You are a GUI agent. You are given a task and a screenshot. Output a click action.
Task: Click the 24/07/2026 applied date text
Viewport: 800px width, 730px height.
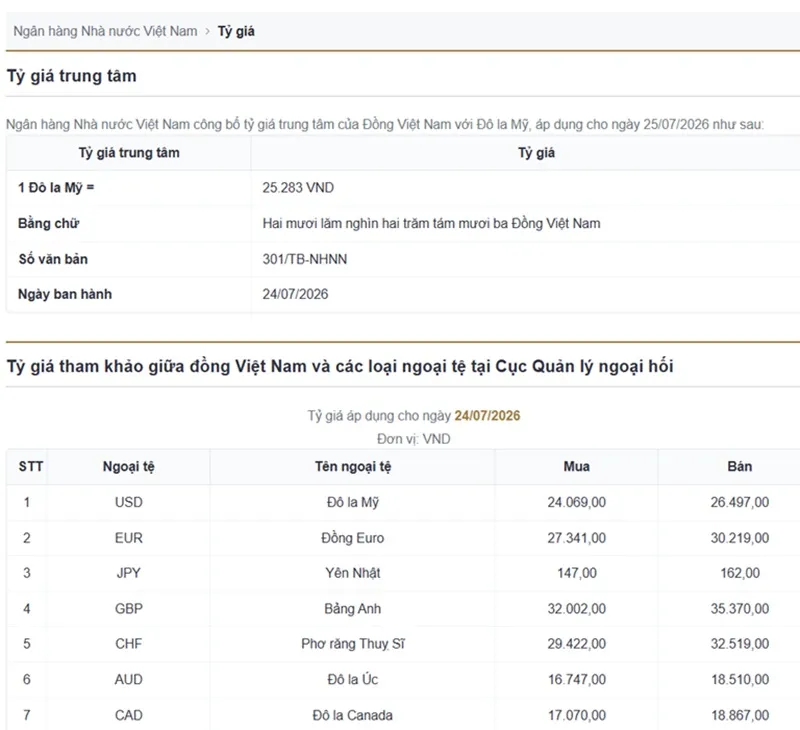[487, 416]
